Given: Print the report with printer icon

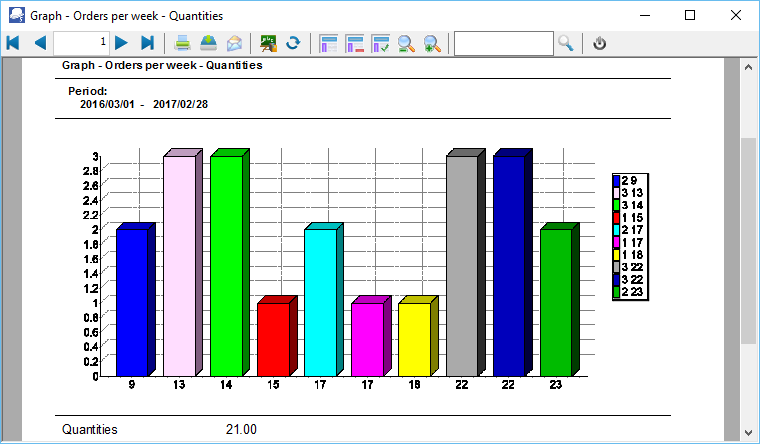Looking at the screenshot, I should (183, 43).
